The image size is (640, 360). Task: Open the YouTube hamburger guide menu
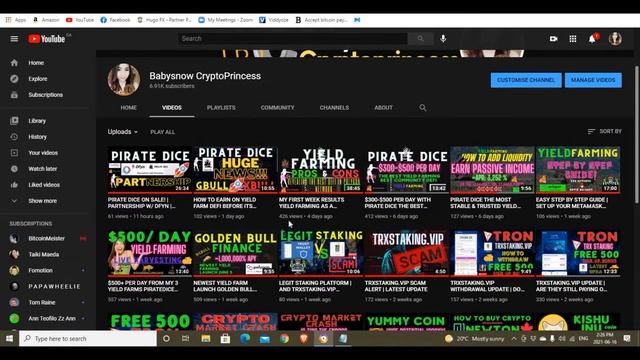(14, 39)
